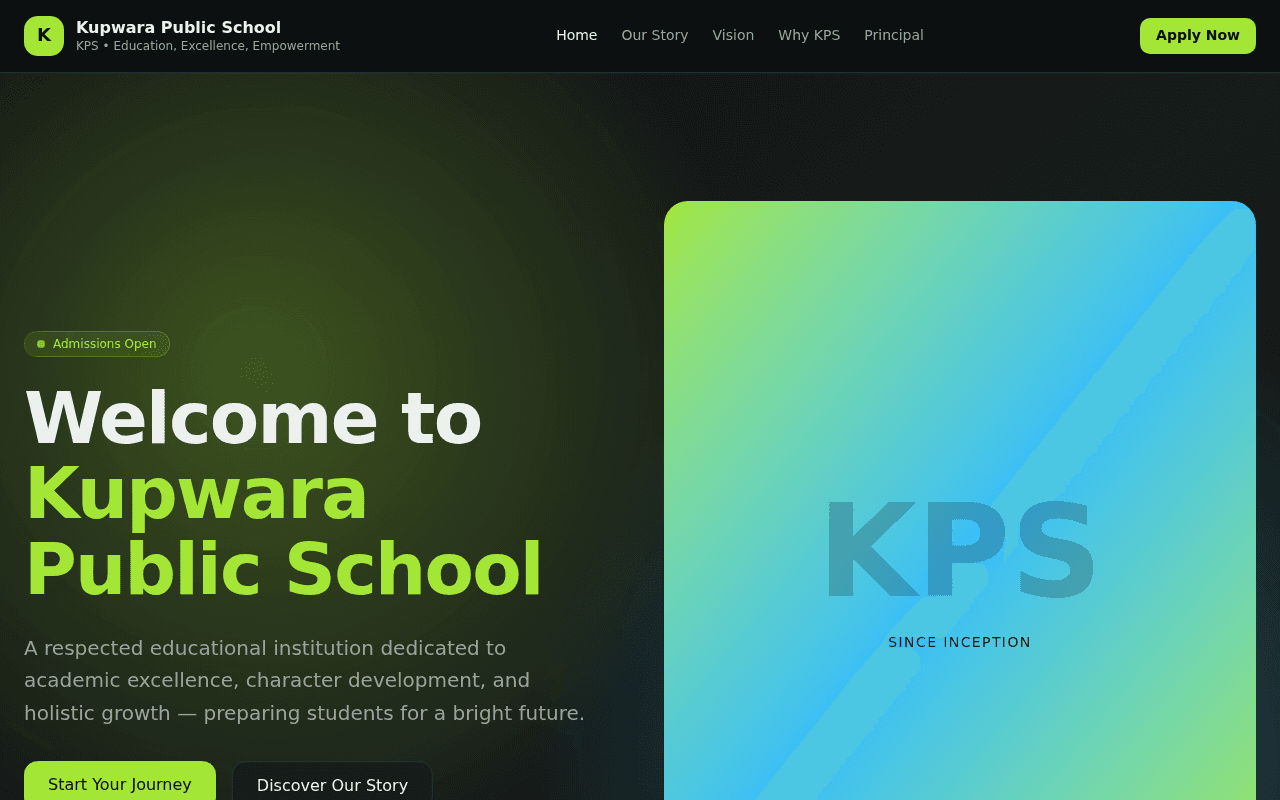Click the 'Welcome to' heading text
This screenshot has height=800, width=1280.
pos(253,417)
